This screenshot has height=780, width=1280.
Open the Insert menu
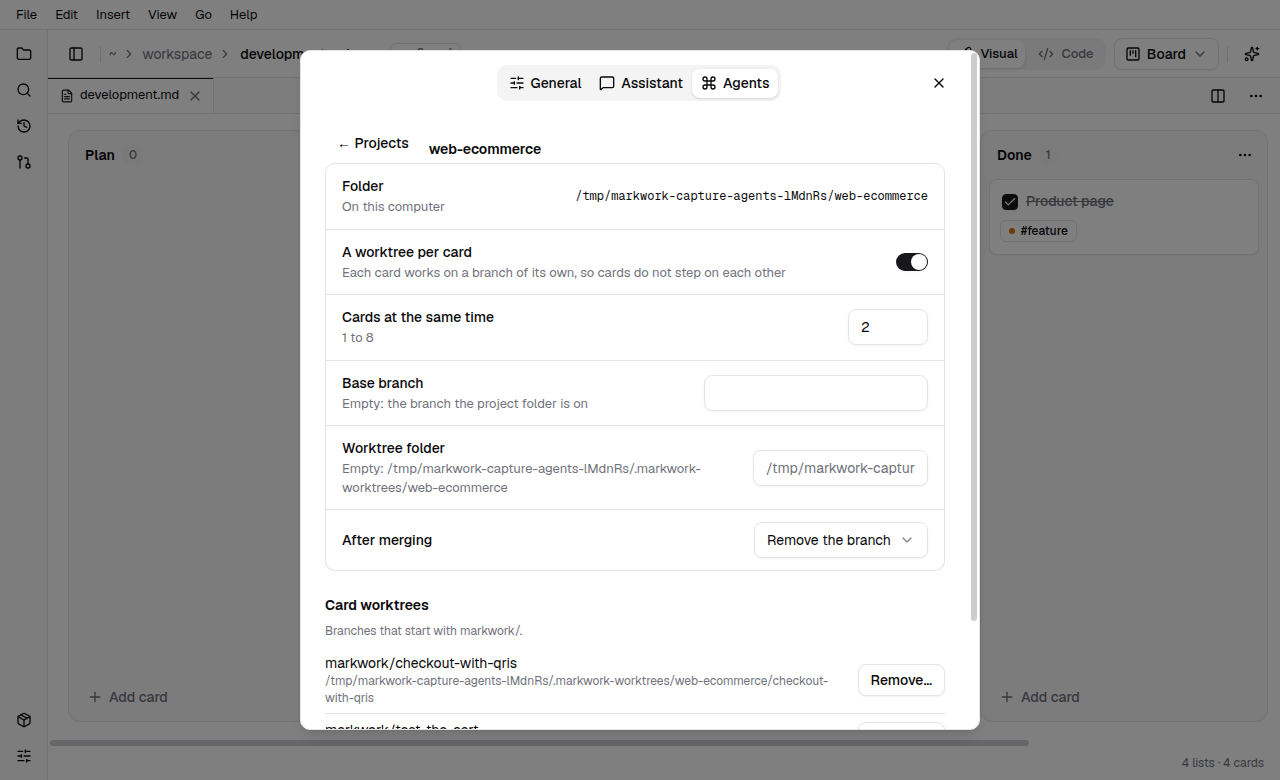tap(113, 15)
